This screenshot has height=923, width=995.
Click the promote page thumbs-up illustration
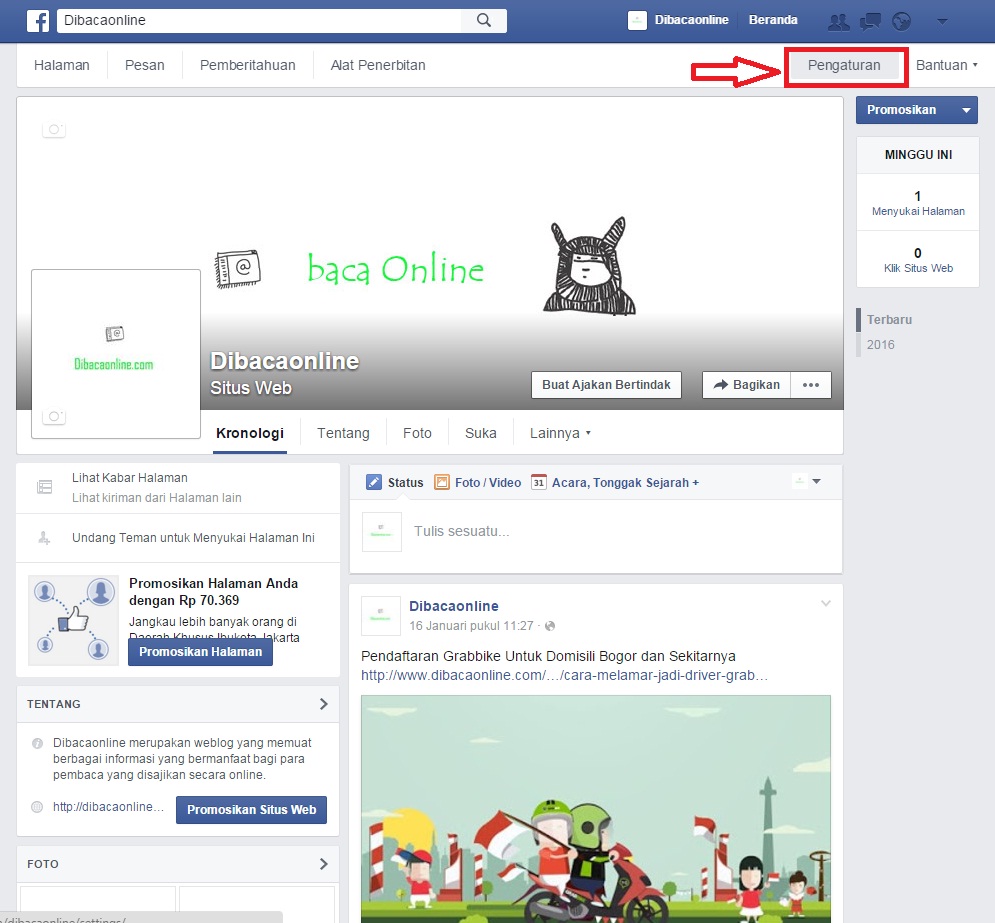click(x=74, y=620)
